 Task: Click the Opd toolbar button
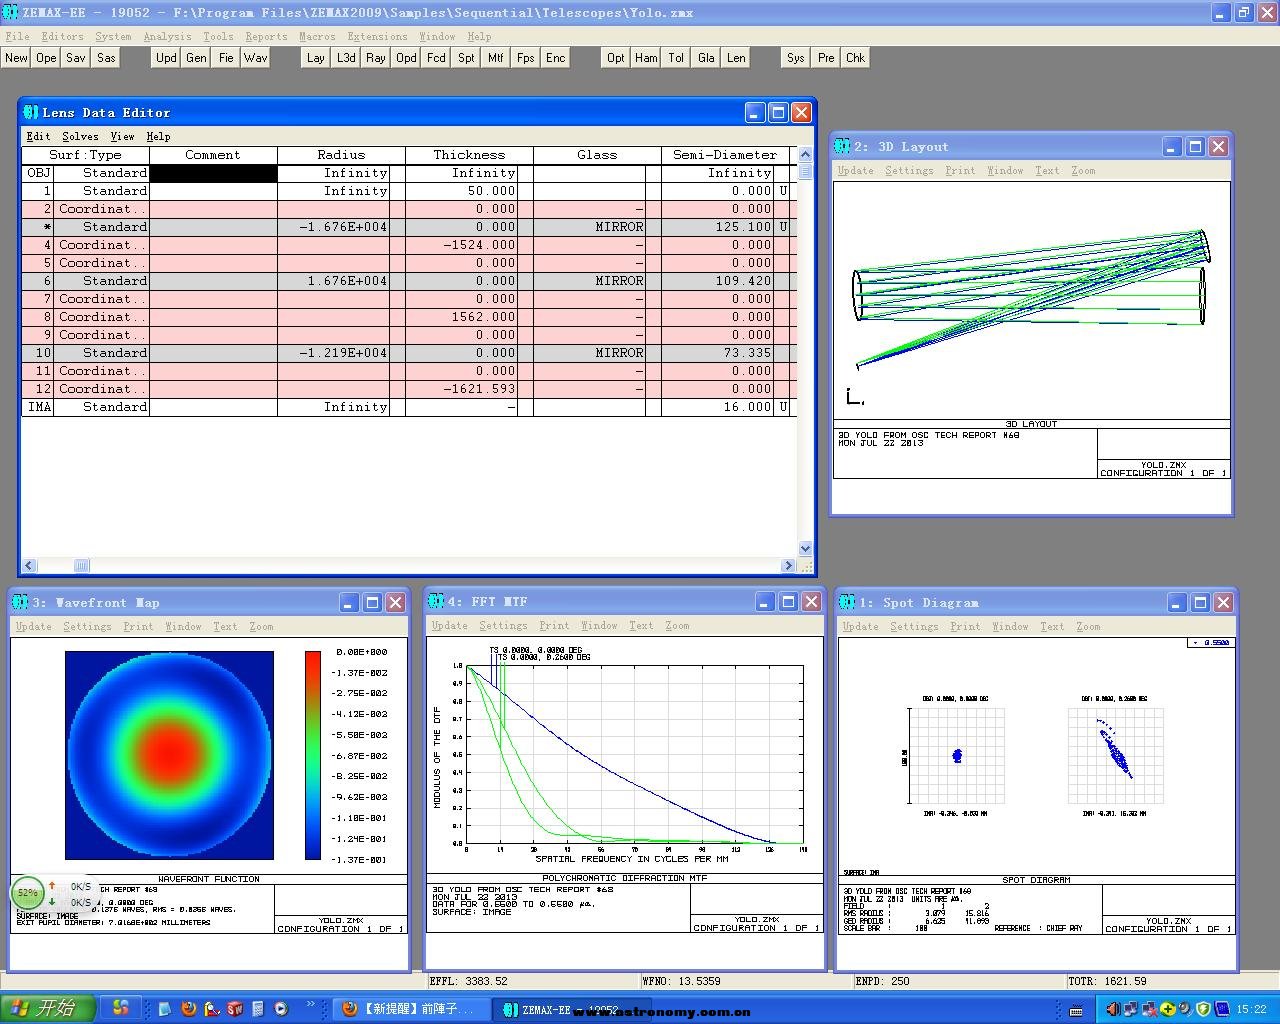coord(406,58)
